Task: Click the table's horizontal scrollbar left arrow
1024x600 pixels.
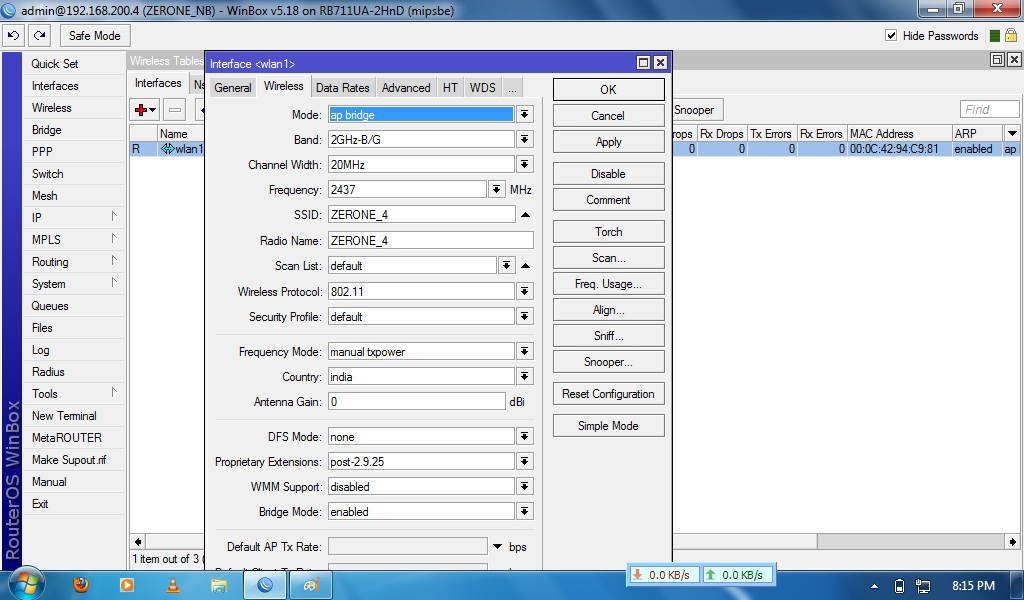Action: [138, 542]
